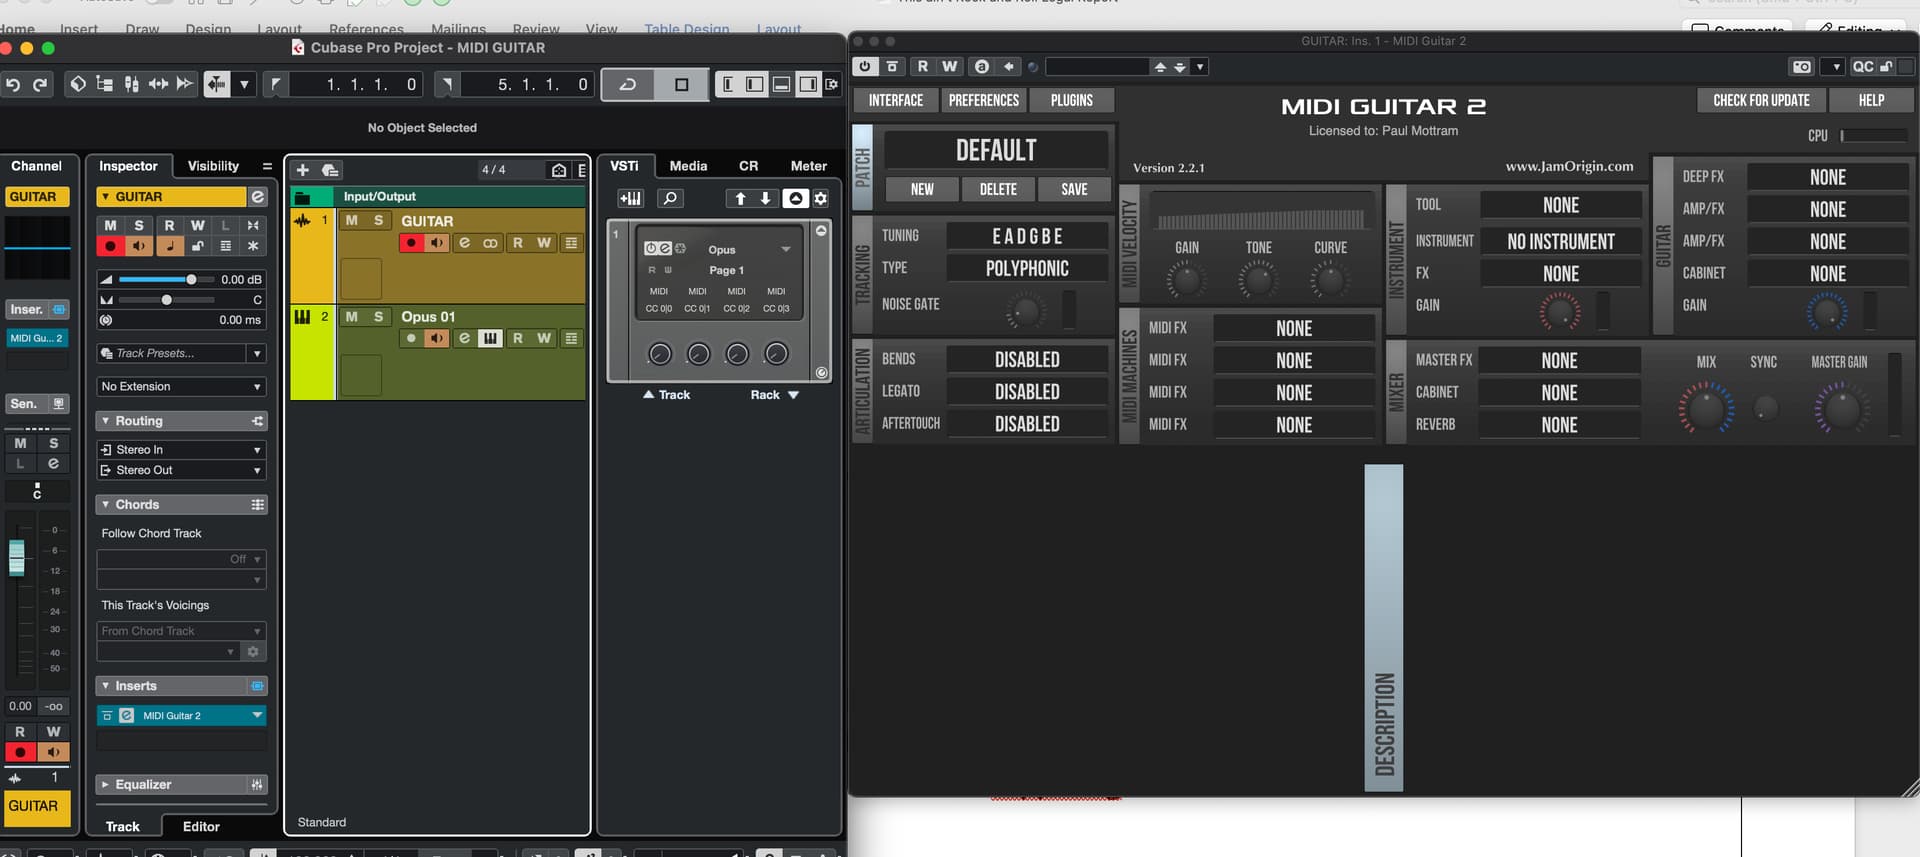Solo the Opus 01 track
1920x857 pixels.
(378, 316)
